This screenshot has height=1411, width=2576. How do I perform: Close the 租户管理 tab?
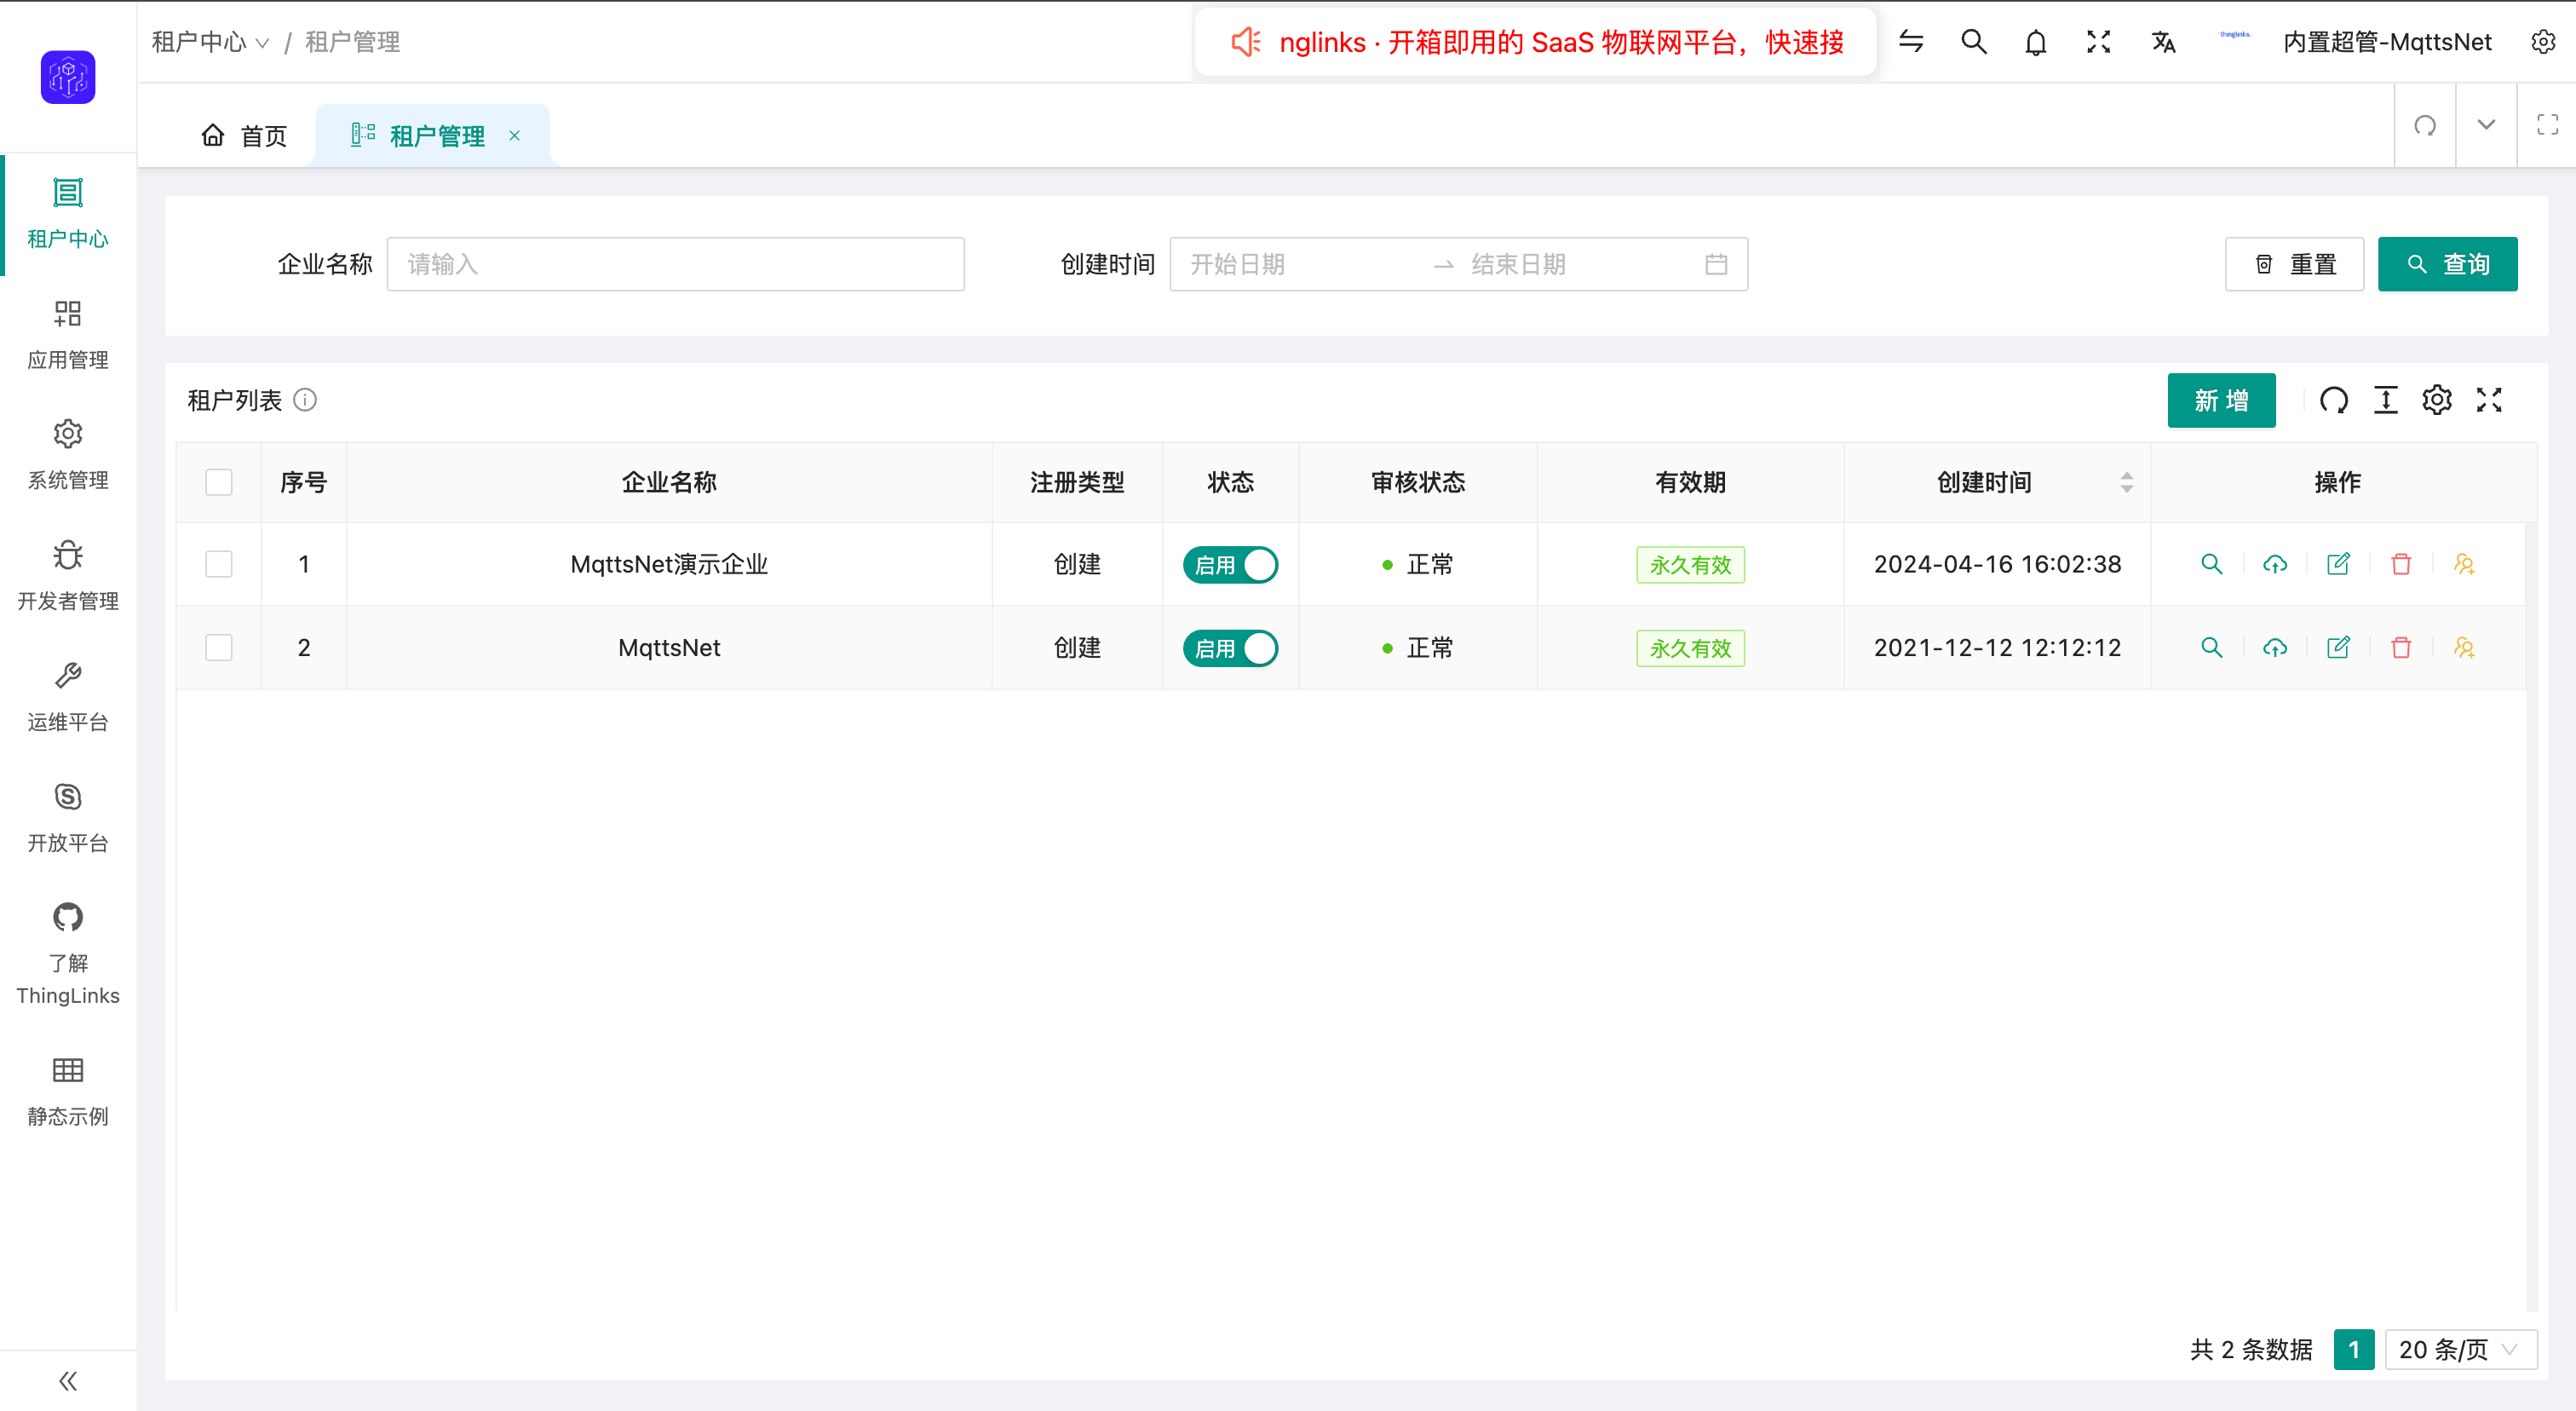pos(514,135)
